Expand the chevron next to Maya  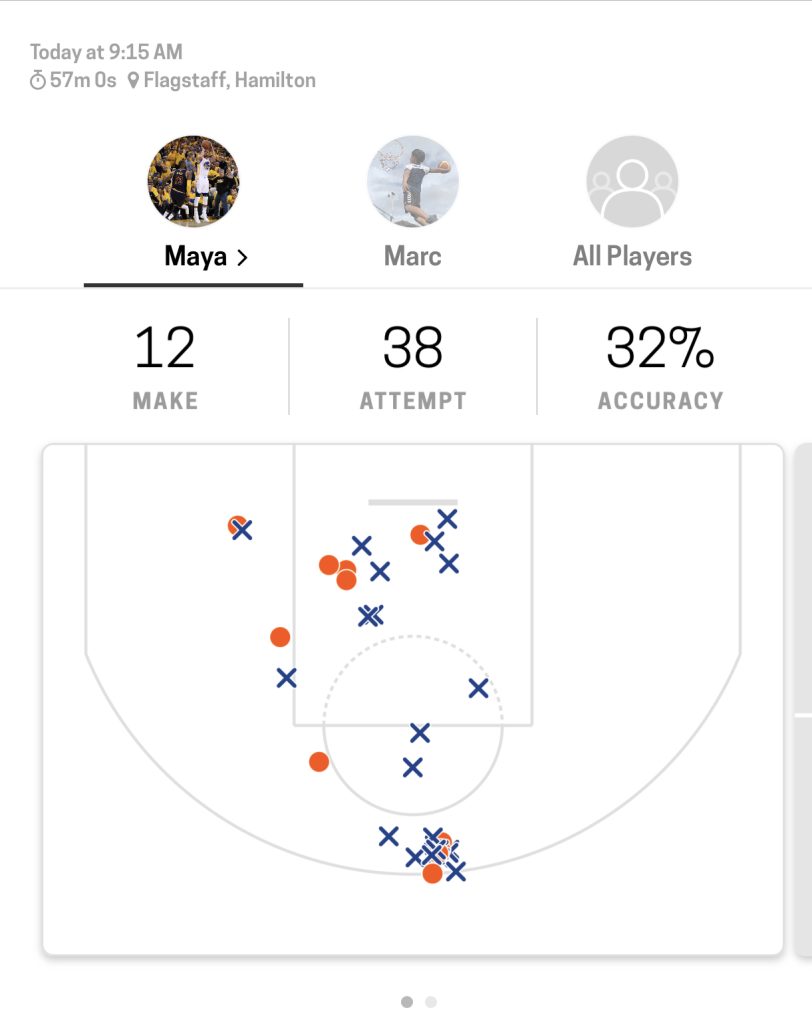[x=241, y=257]
